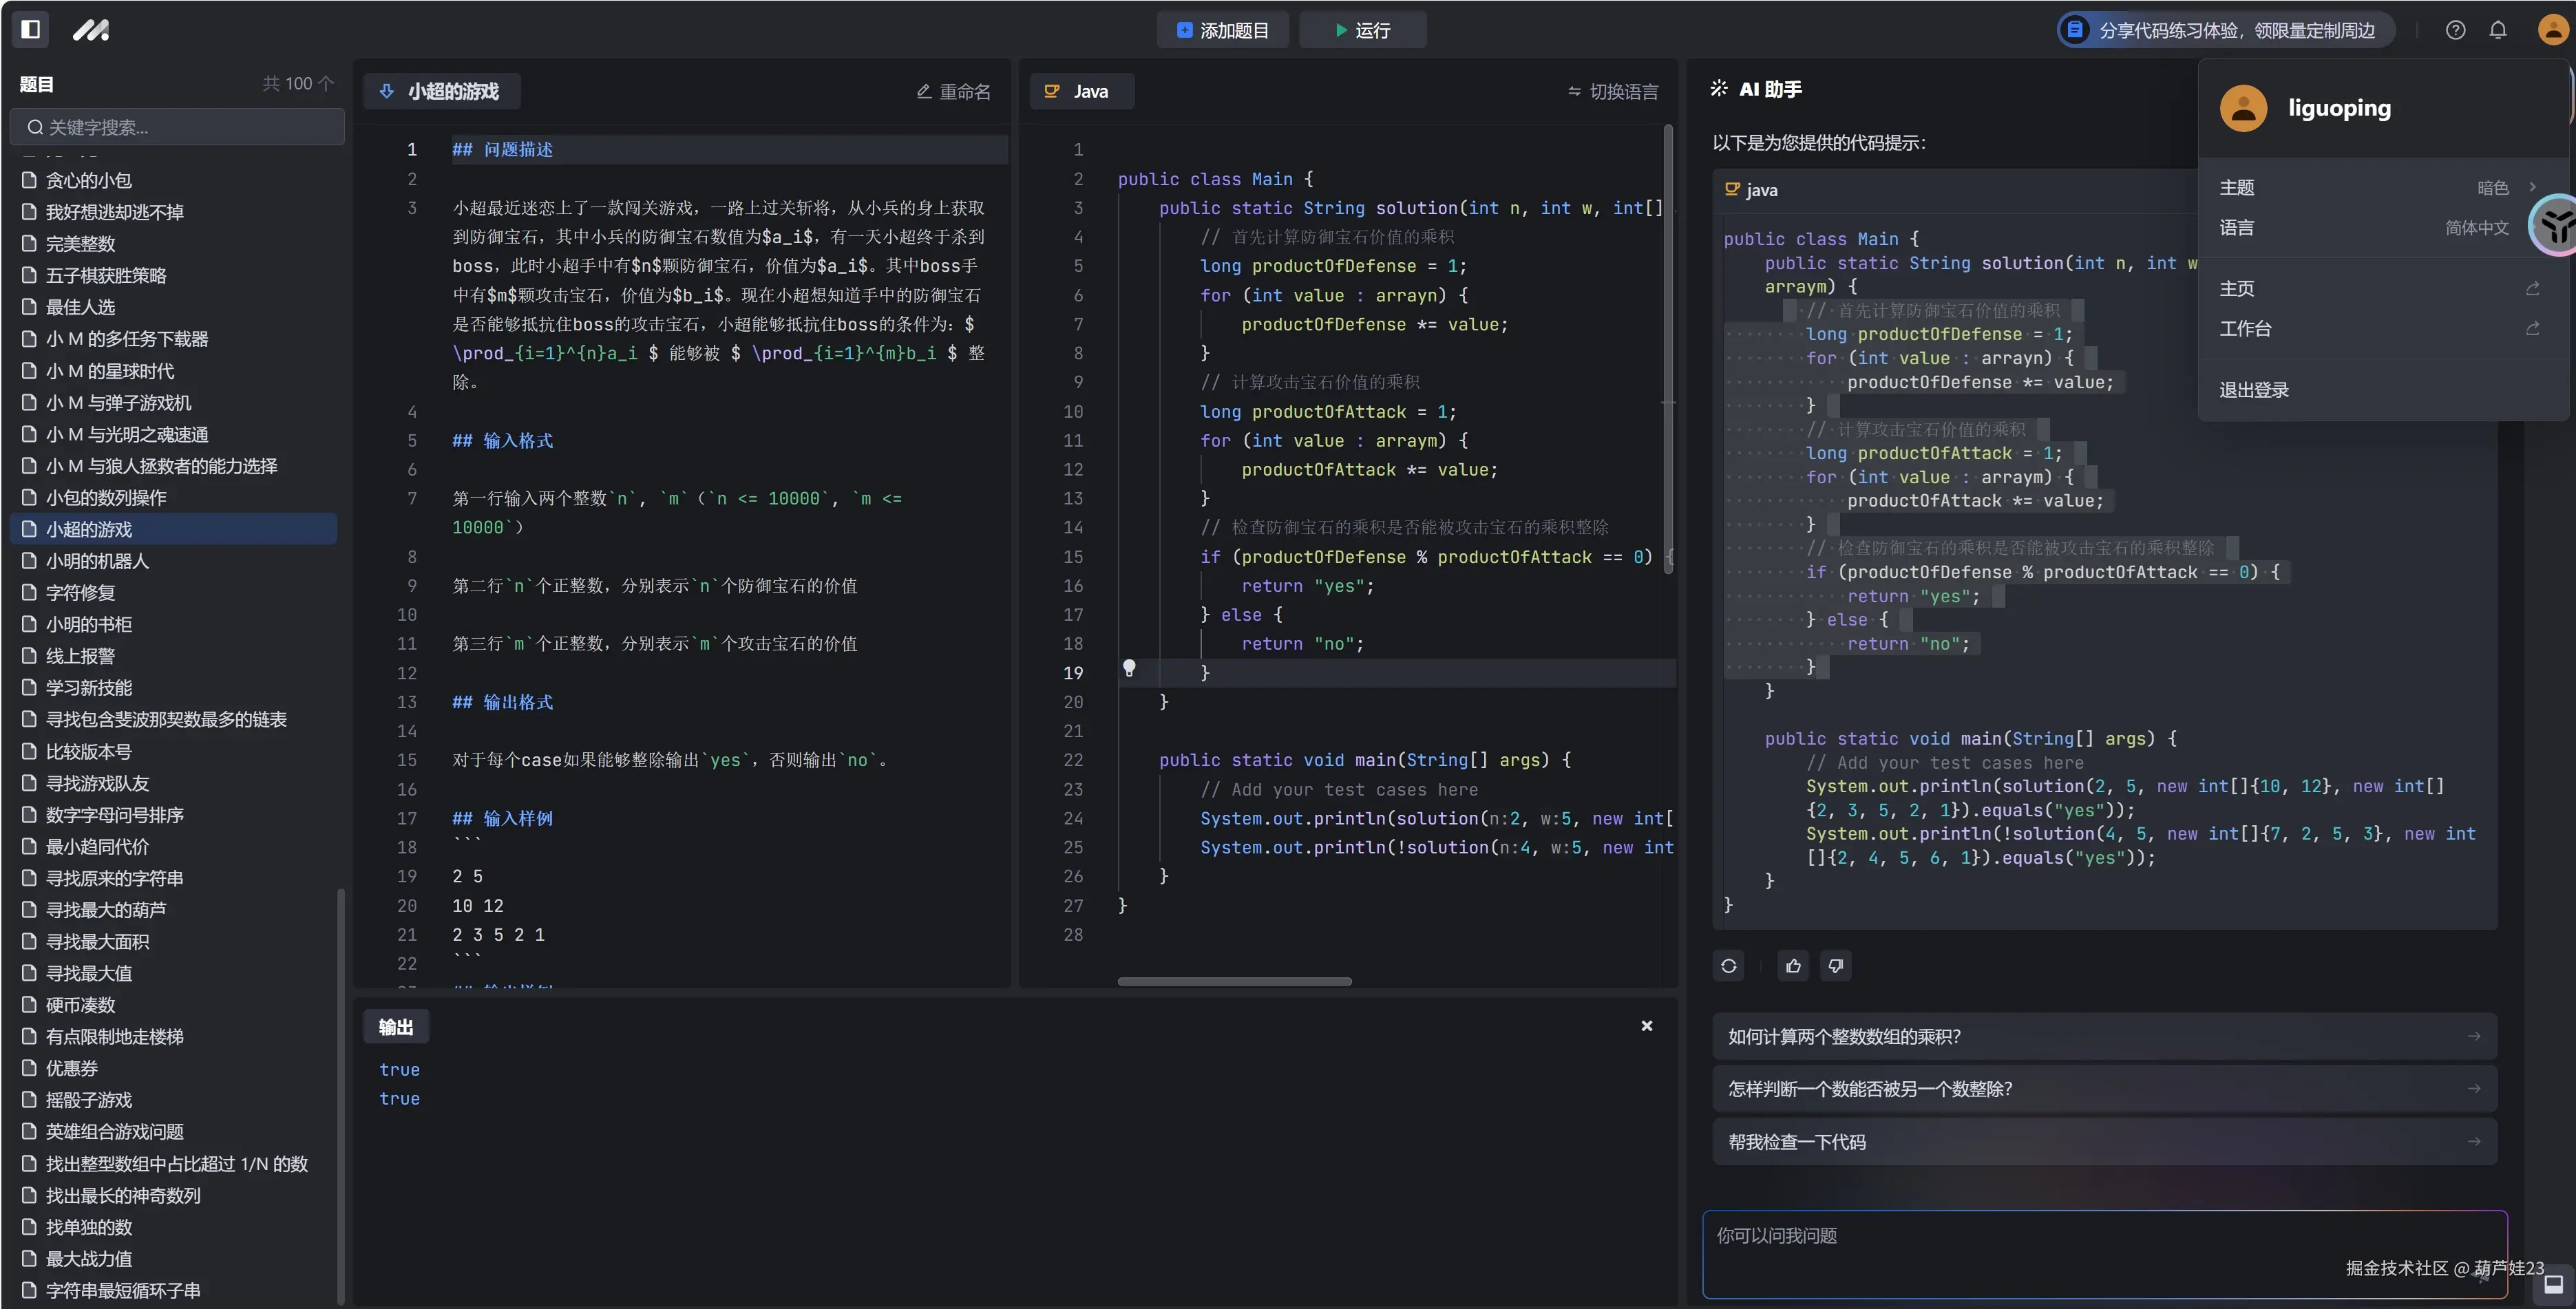Screen dimensions: 2576x1309
Task: Click the code editor horizontal scrollbar
Action: 1234,981
